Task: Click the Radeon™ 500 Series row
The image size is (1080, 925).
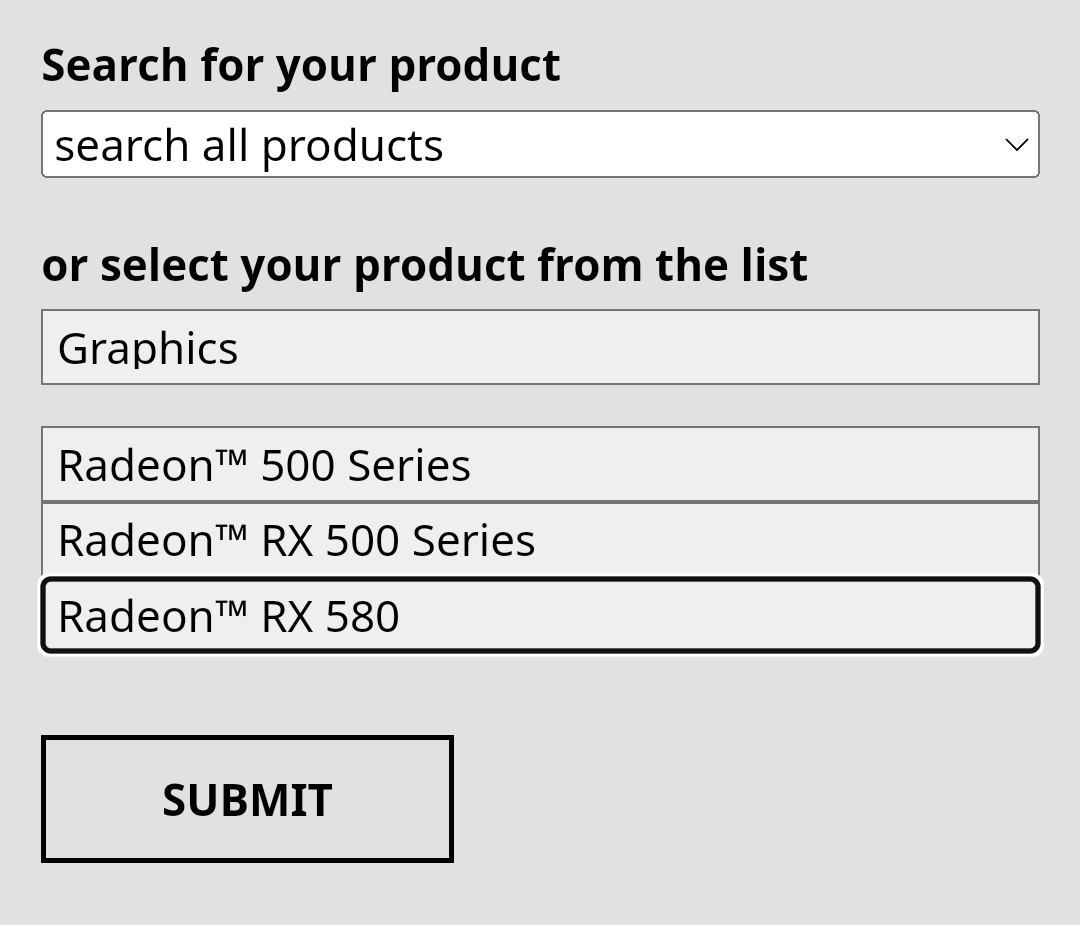Action: (540, 465)
